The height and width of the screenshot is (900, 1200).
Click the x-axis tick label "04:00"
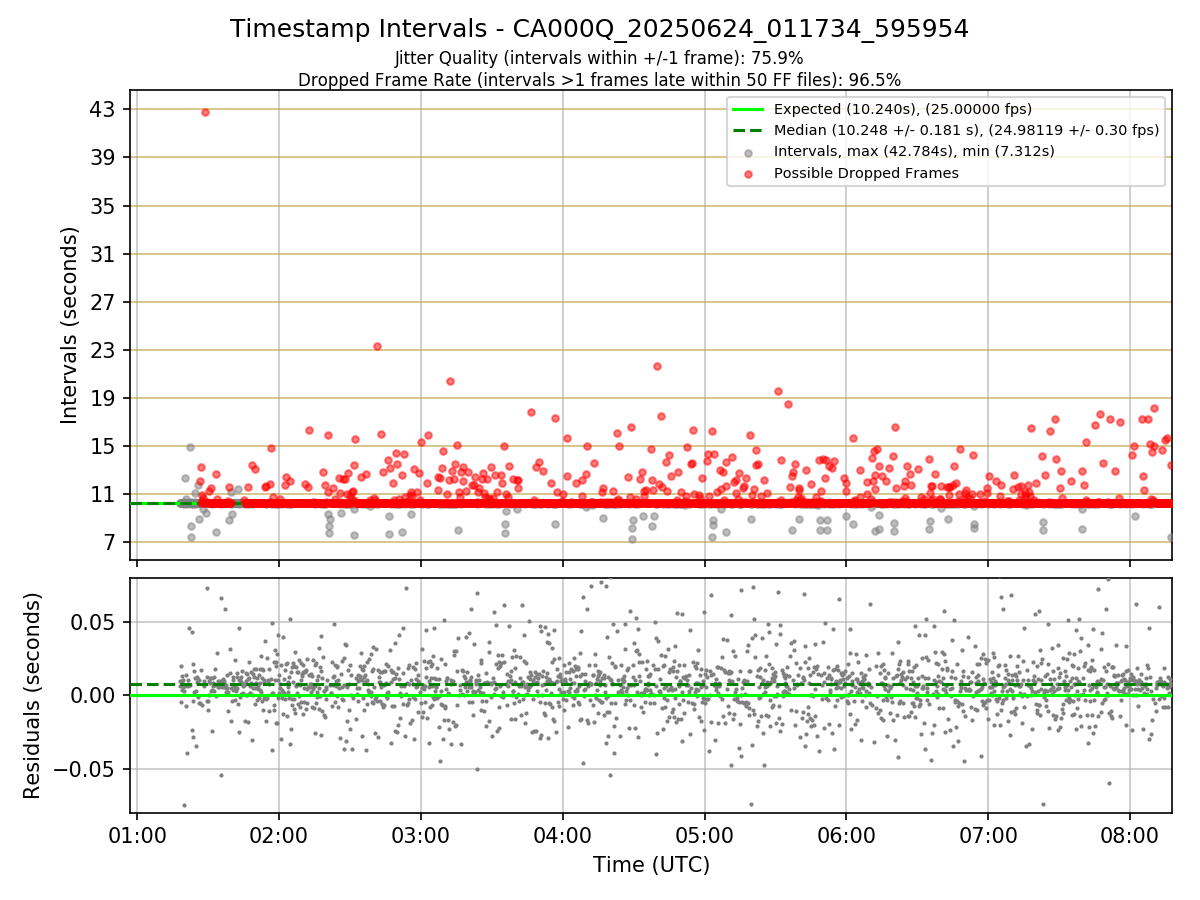[x=563, y=835]
